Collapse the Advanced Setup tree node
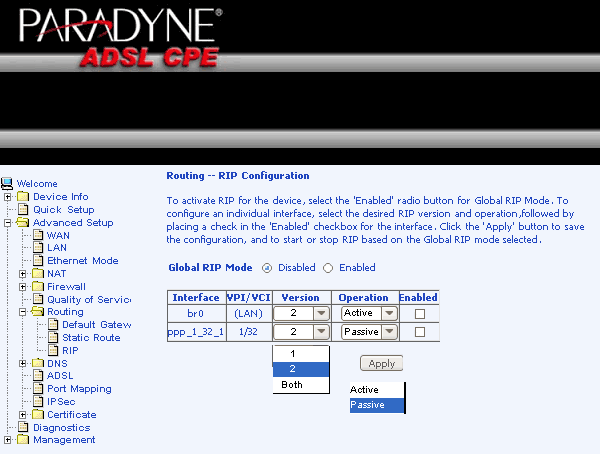The height and width of the screenshot is (454, 600). [x=8, y=223]
